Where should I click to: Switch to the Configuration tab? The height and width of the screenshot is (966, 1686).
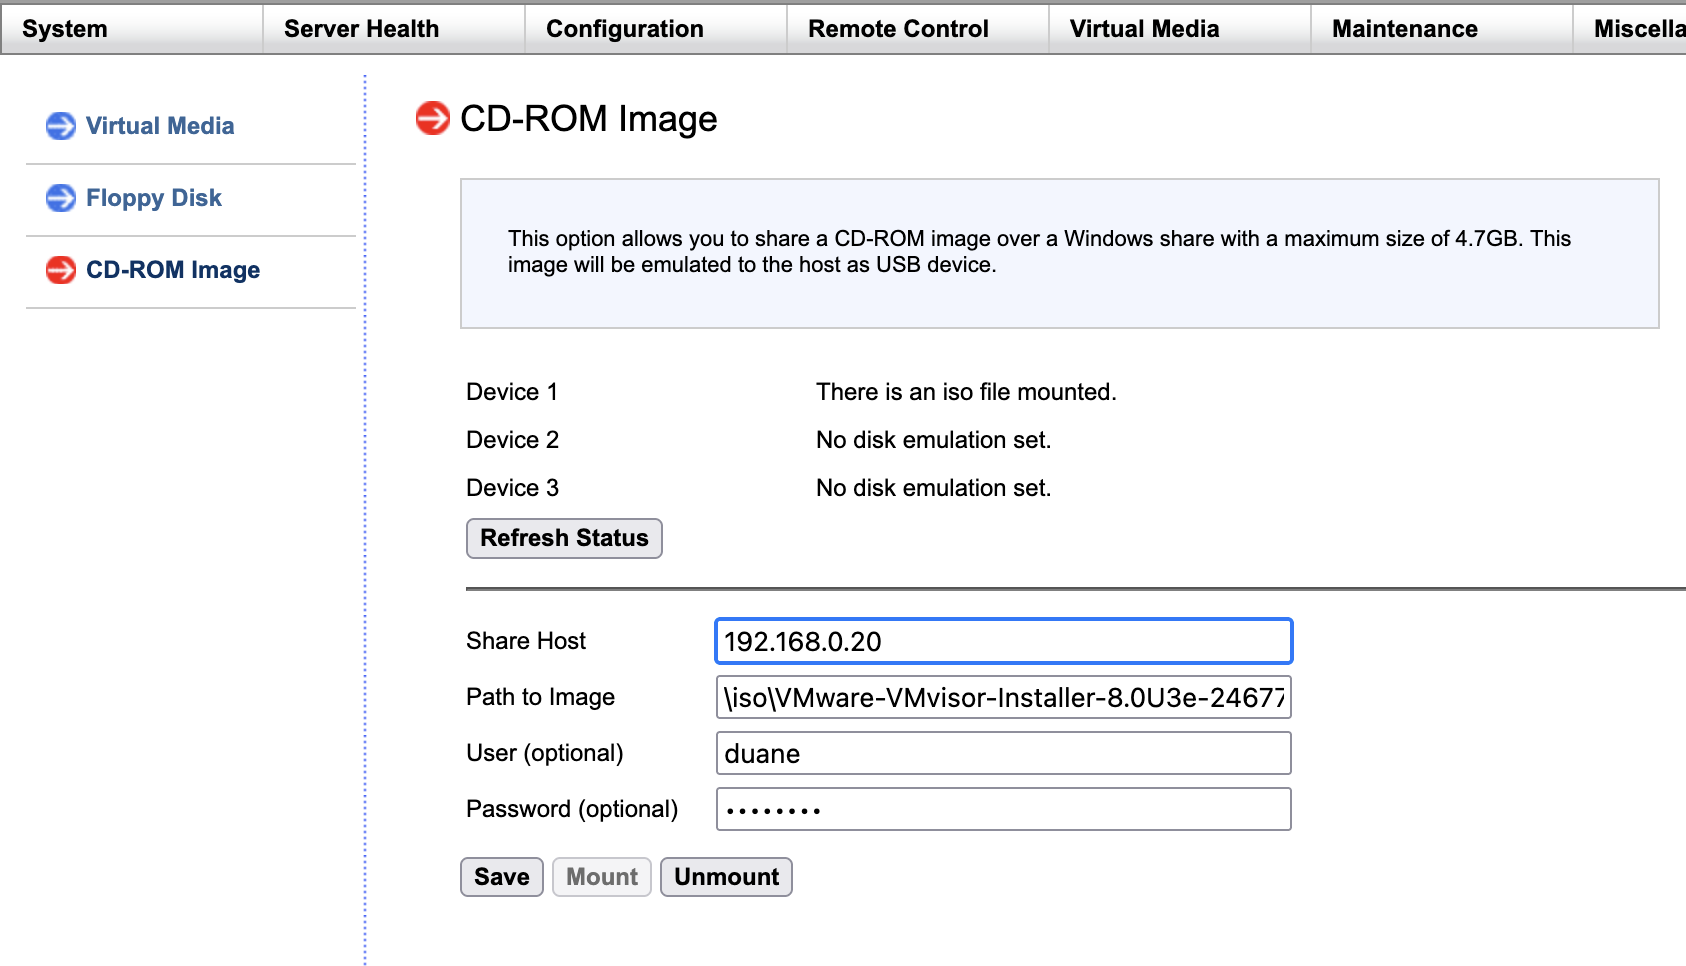[x=625, y=29]
